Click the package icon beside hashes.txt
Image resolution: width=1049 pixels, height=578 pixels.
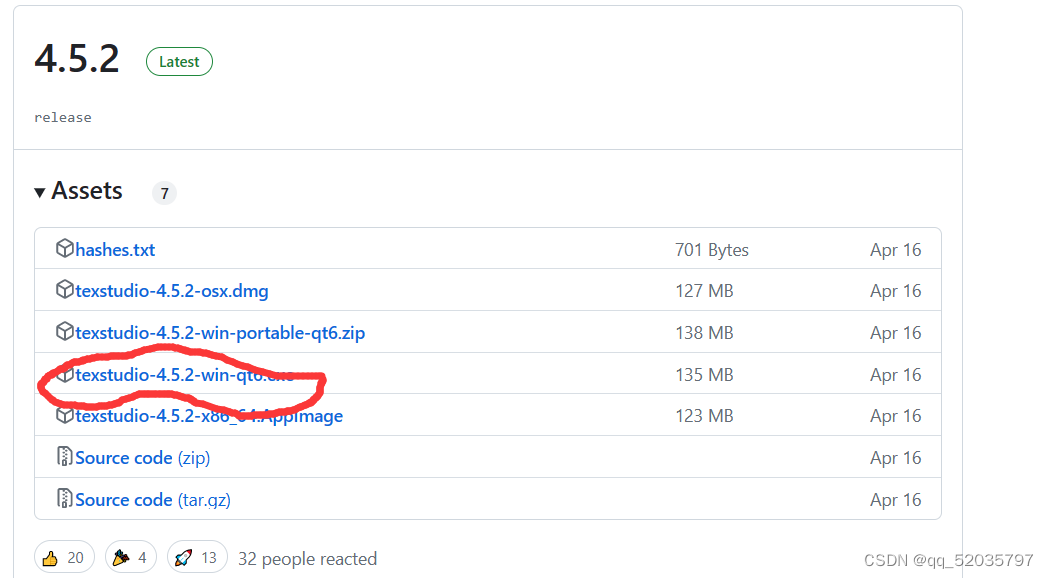point(64,249)
